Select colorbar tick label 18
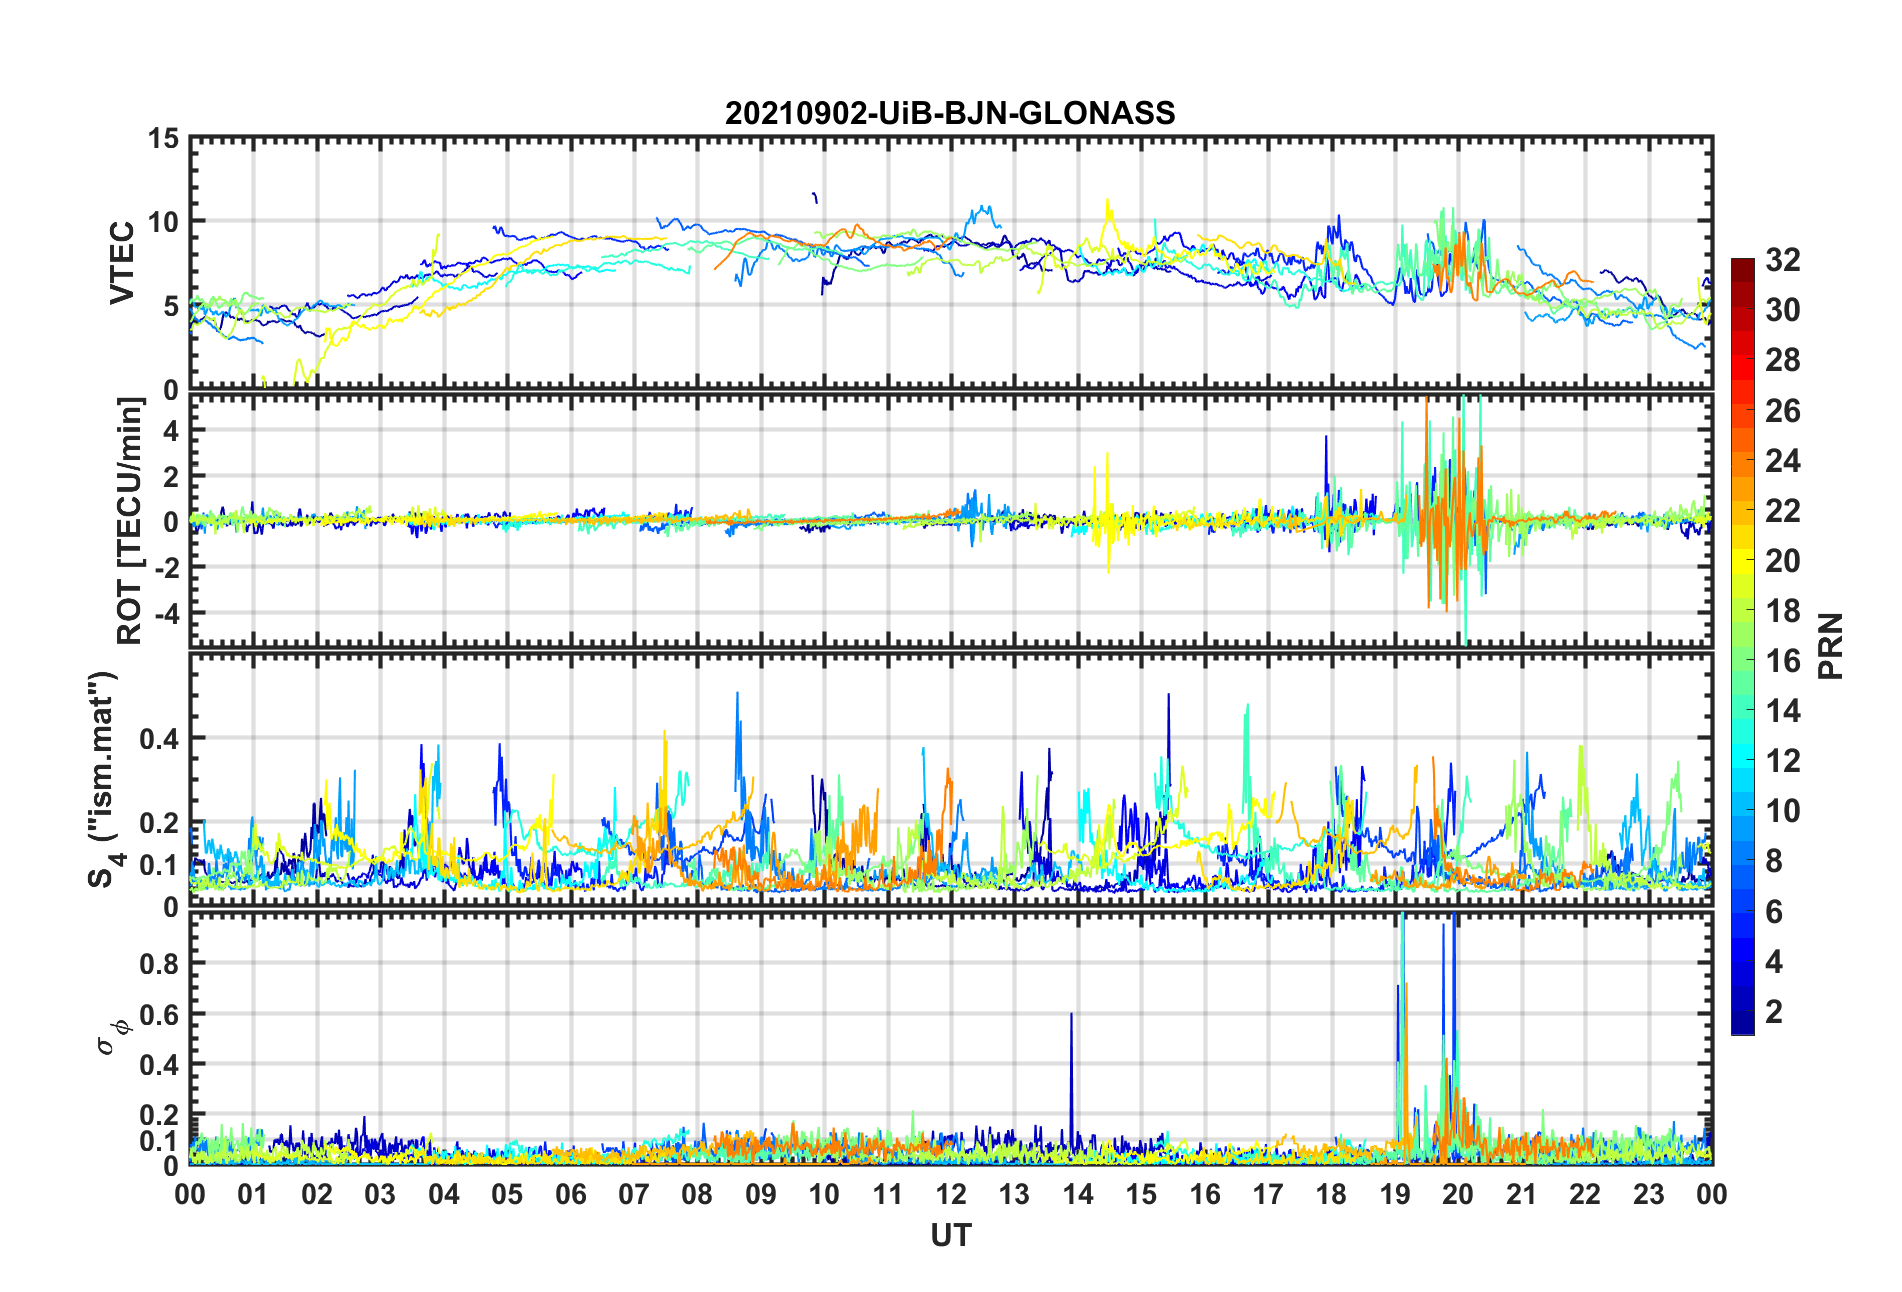This screenshot has width=1902, height=1292. [x=1783, y=610]
